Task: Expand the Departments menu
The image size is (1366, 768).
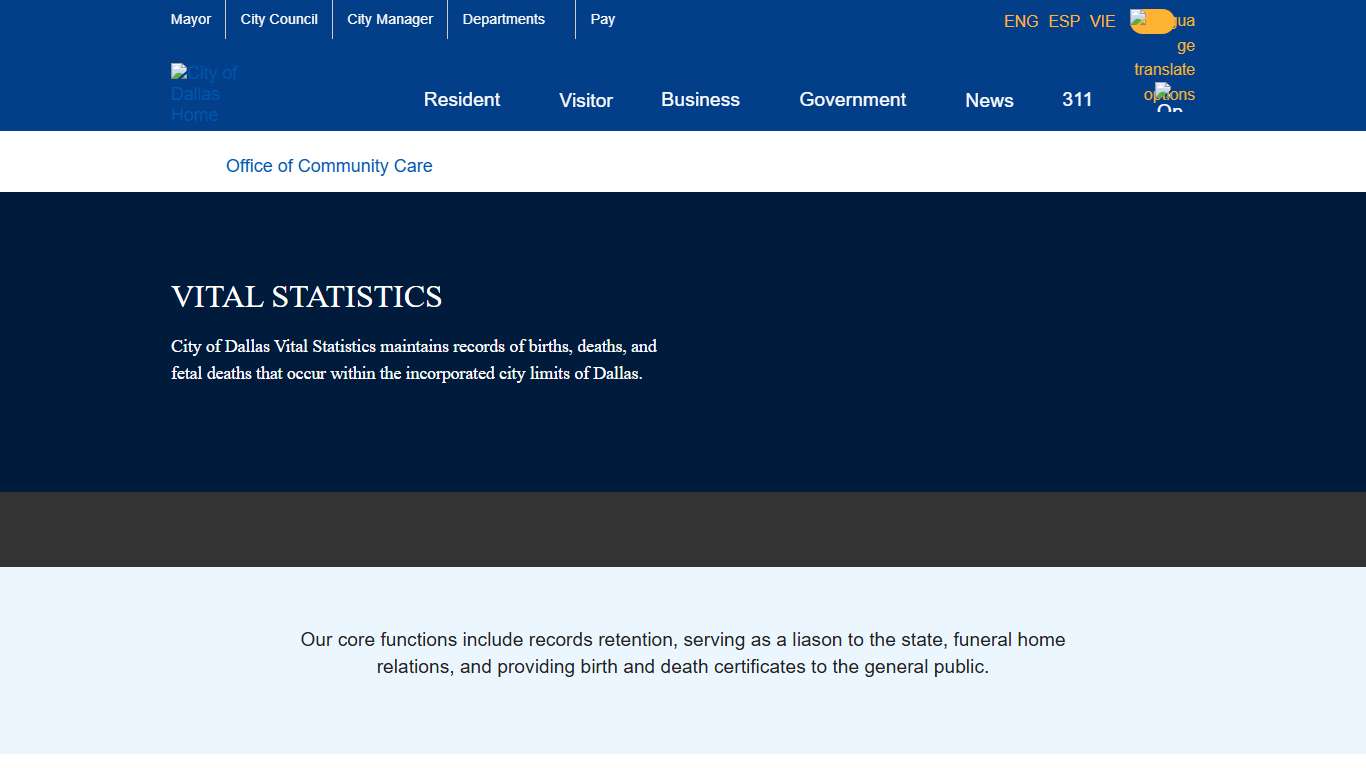Action: tap(503, 19)
